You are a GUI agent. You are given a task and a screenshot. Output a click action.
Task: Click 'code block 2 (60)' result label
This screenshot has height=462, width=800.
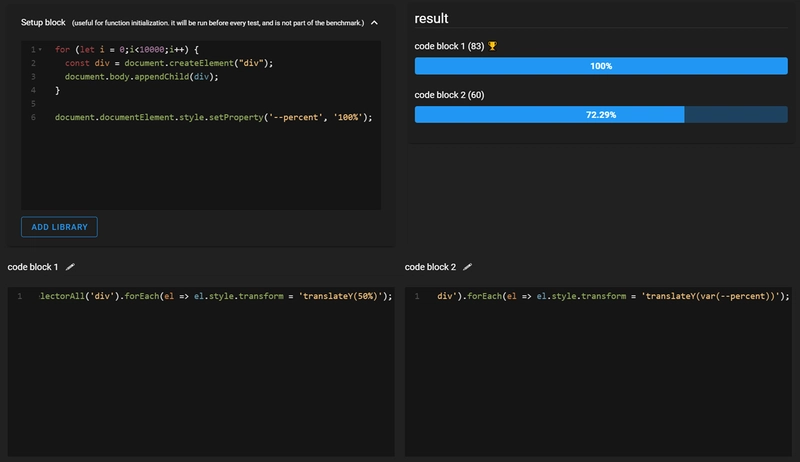point(449,95)
